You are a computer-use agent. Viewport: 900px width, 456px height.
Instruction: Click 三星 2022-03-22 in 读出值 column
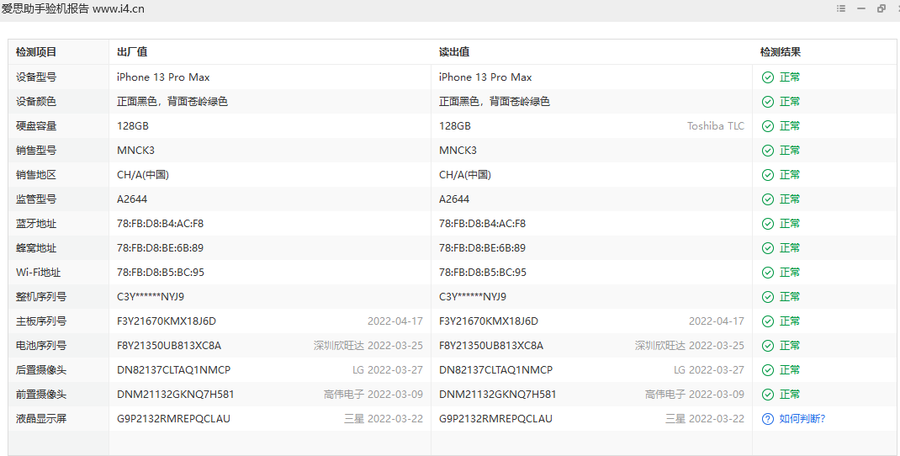click(x=705, y=419)
